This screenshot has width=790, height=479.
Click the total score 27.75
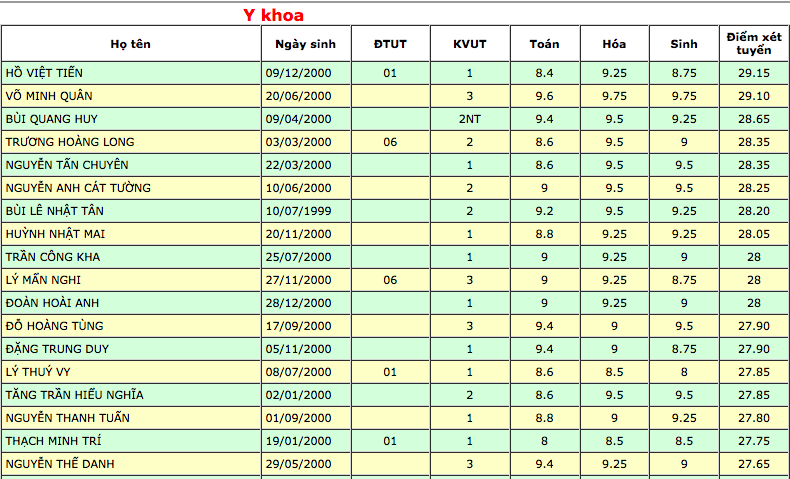click(753, 441)
